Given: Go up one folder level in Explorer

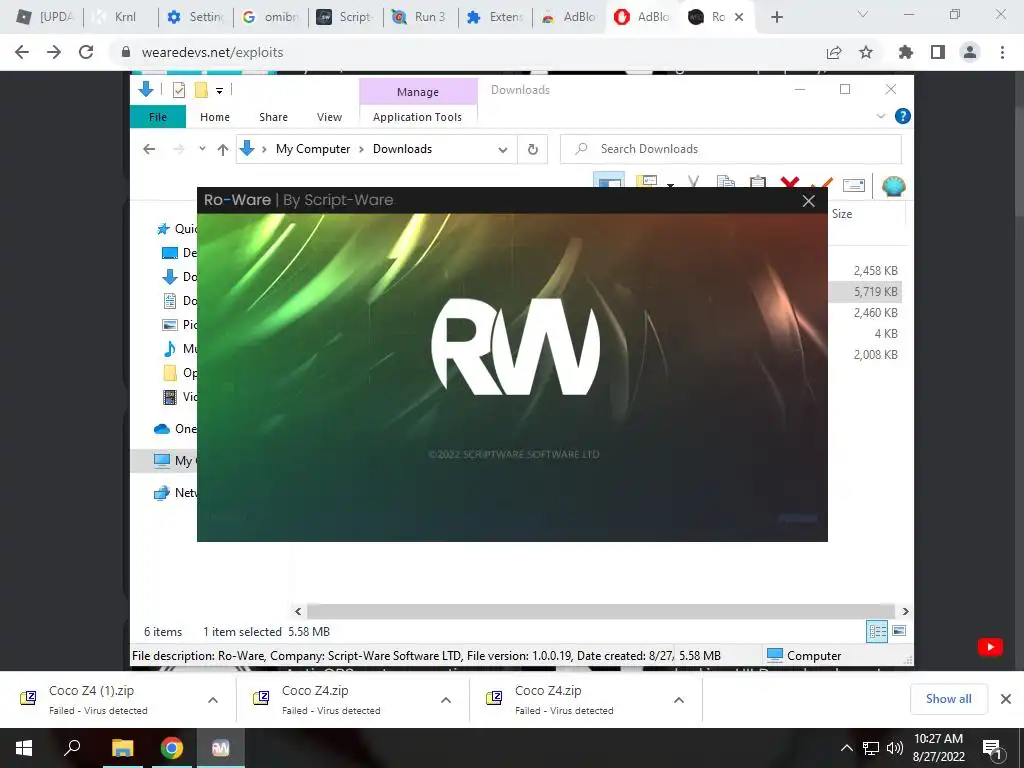Looking at the screenshot, I should [223, 150].
